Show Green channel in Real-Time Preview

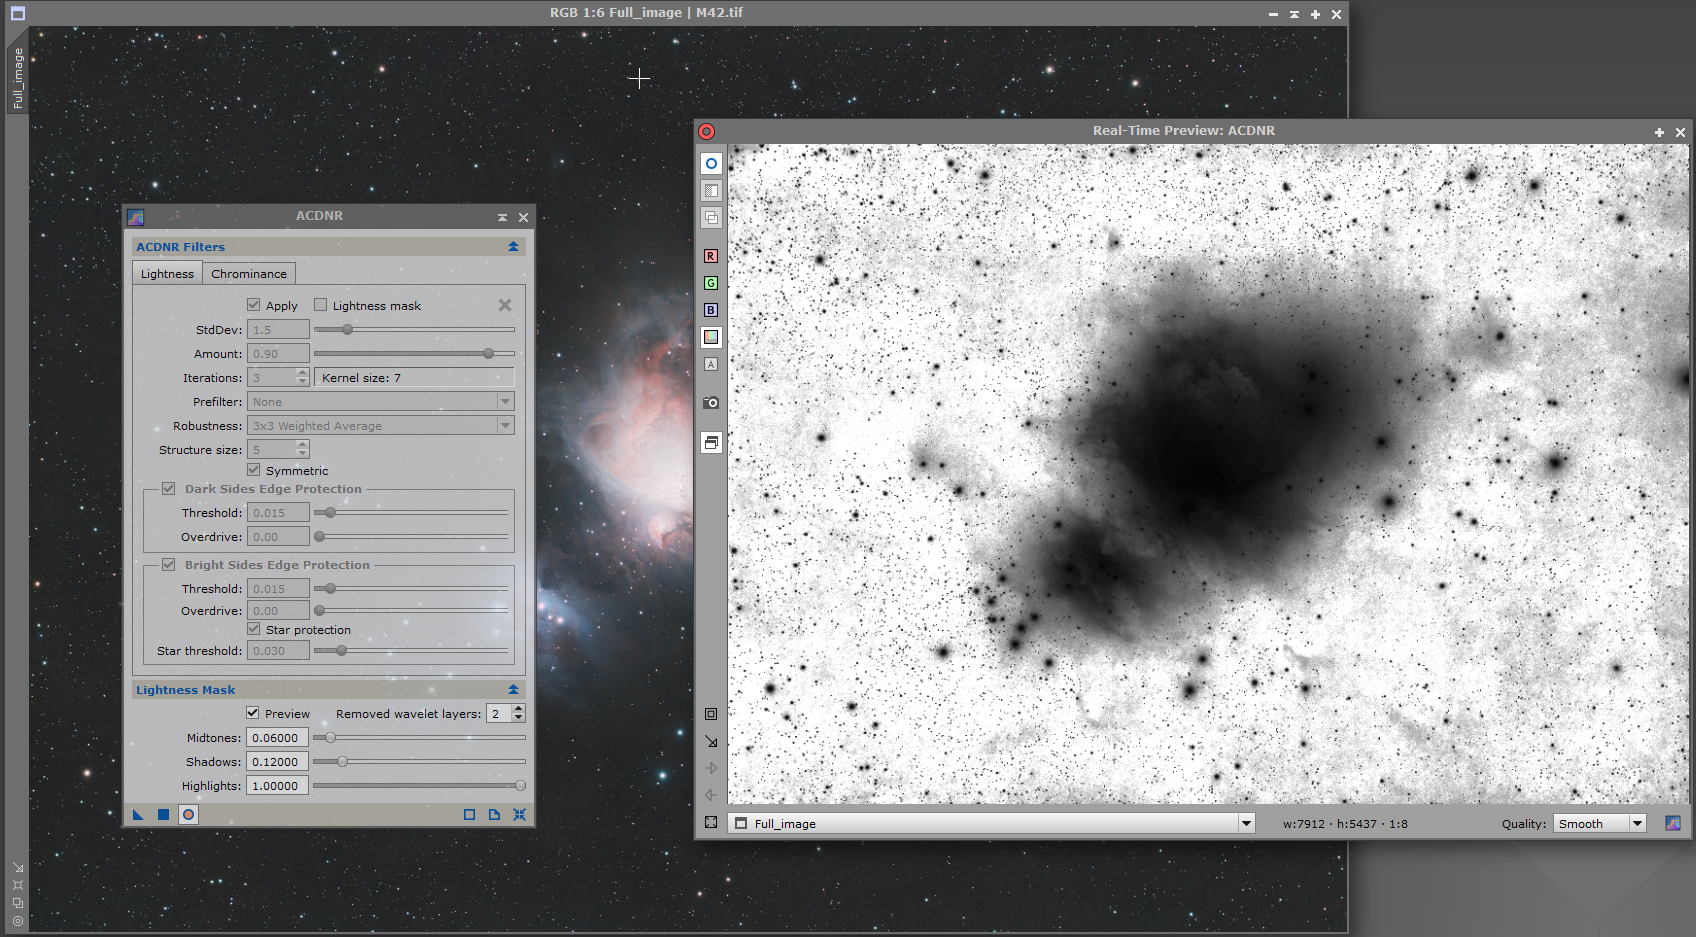(x=711, y=283)
